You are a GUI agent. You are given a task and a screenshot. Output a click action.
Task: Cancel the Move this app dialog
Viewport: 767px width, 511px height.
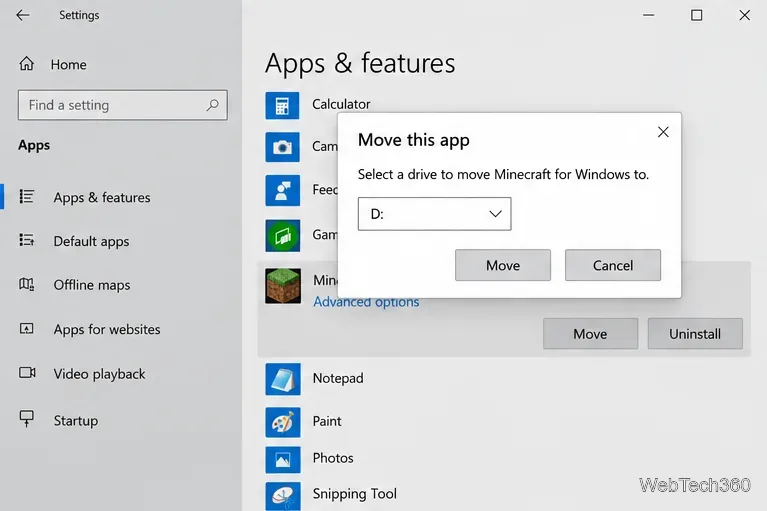[613, 265]
